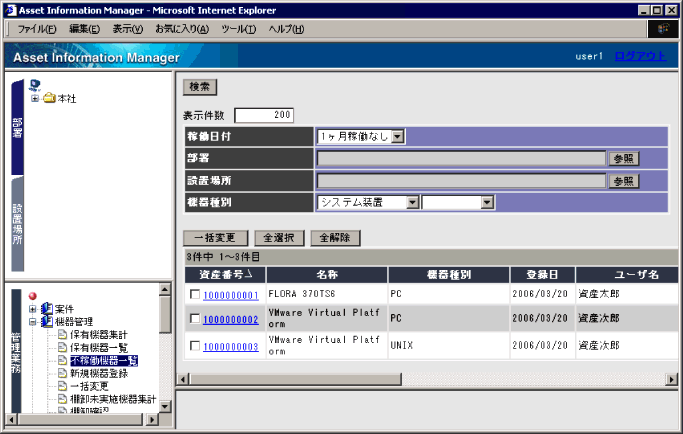Select the 管理業務 vertical tab
Screen dimensions: 683x434
pyautogui.click(x=16, y=351)
